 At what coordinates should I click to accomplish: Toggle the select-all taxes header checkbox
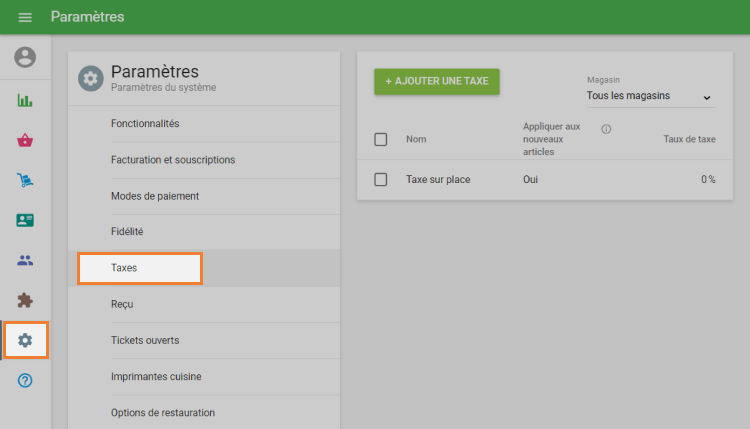point(380,139)
